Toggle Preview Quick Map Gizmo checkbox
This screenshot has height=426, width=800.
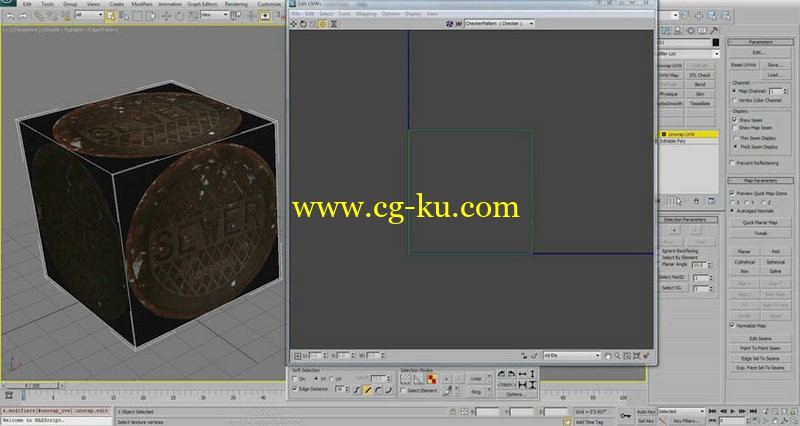tap(732, 193)
